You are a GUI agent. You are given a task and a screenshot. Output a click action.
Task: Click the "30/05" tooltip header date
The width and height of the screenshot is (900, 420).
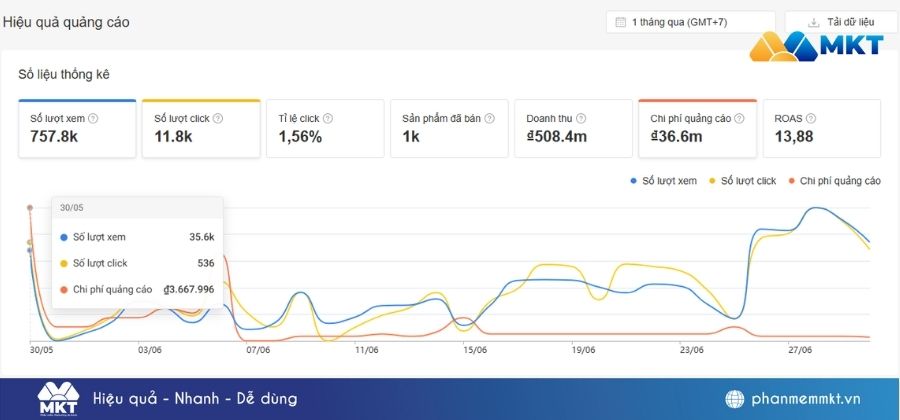72,208
